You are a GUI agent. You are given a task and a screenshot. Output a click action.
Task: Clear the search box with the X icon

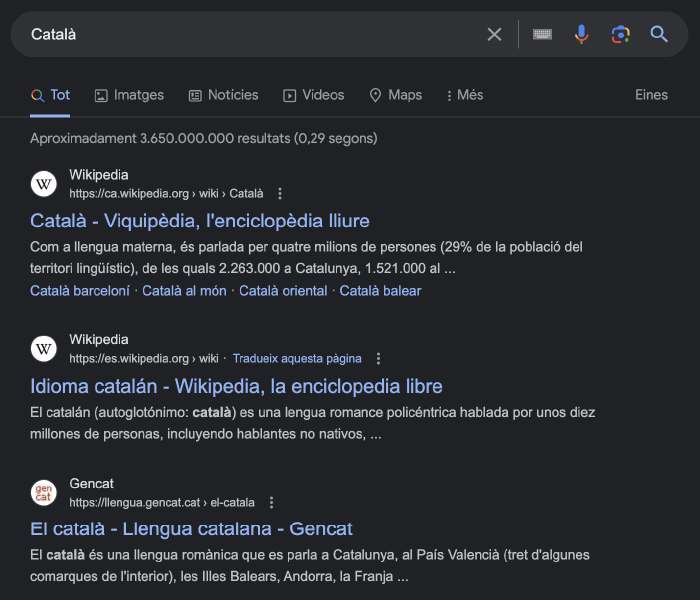click(494, 34)
